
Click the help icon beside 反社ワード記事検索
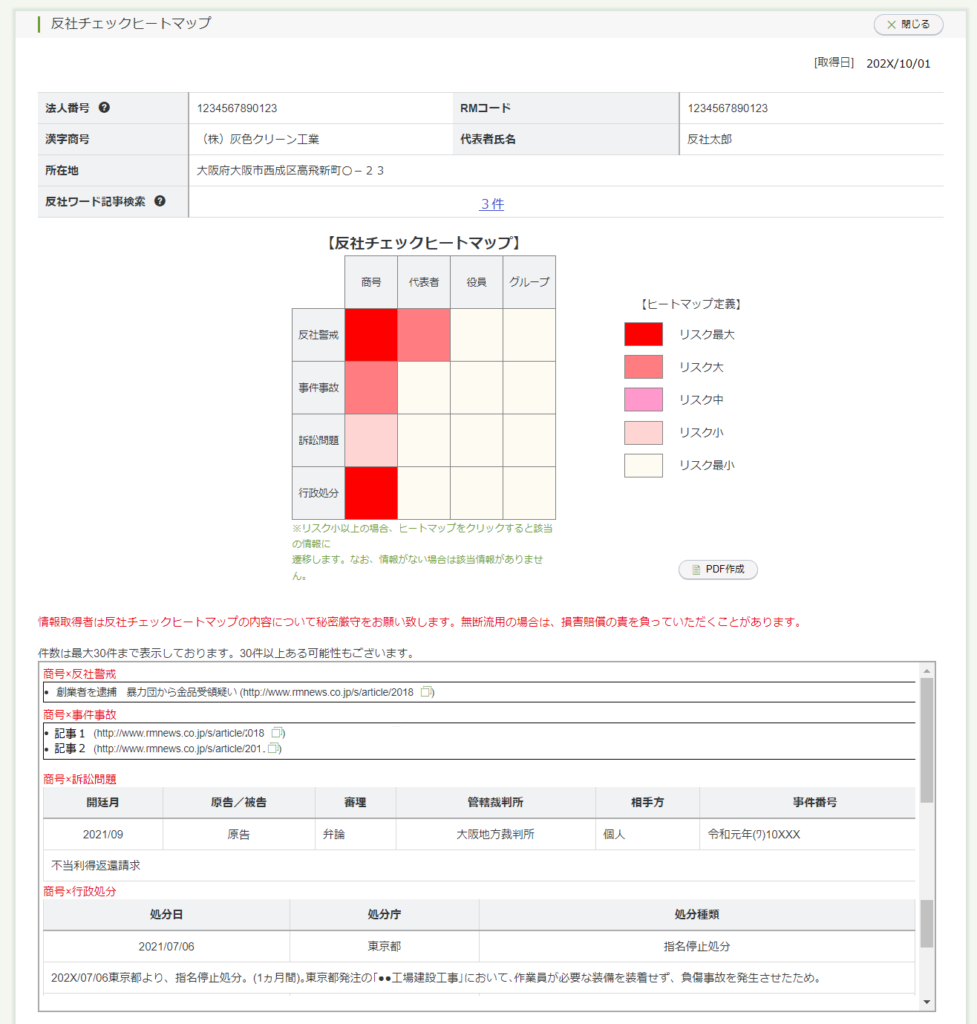click(160, 202)
